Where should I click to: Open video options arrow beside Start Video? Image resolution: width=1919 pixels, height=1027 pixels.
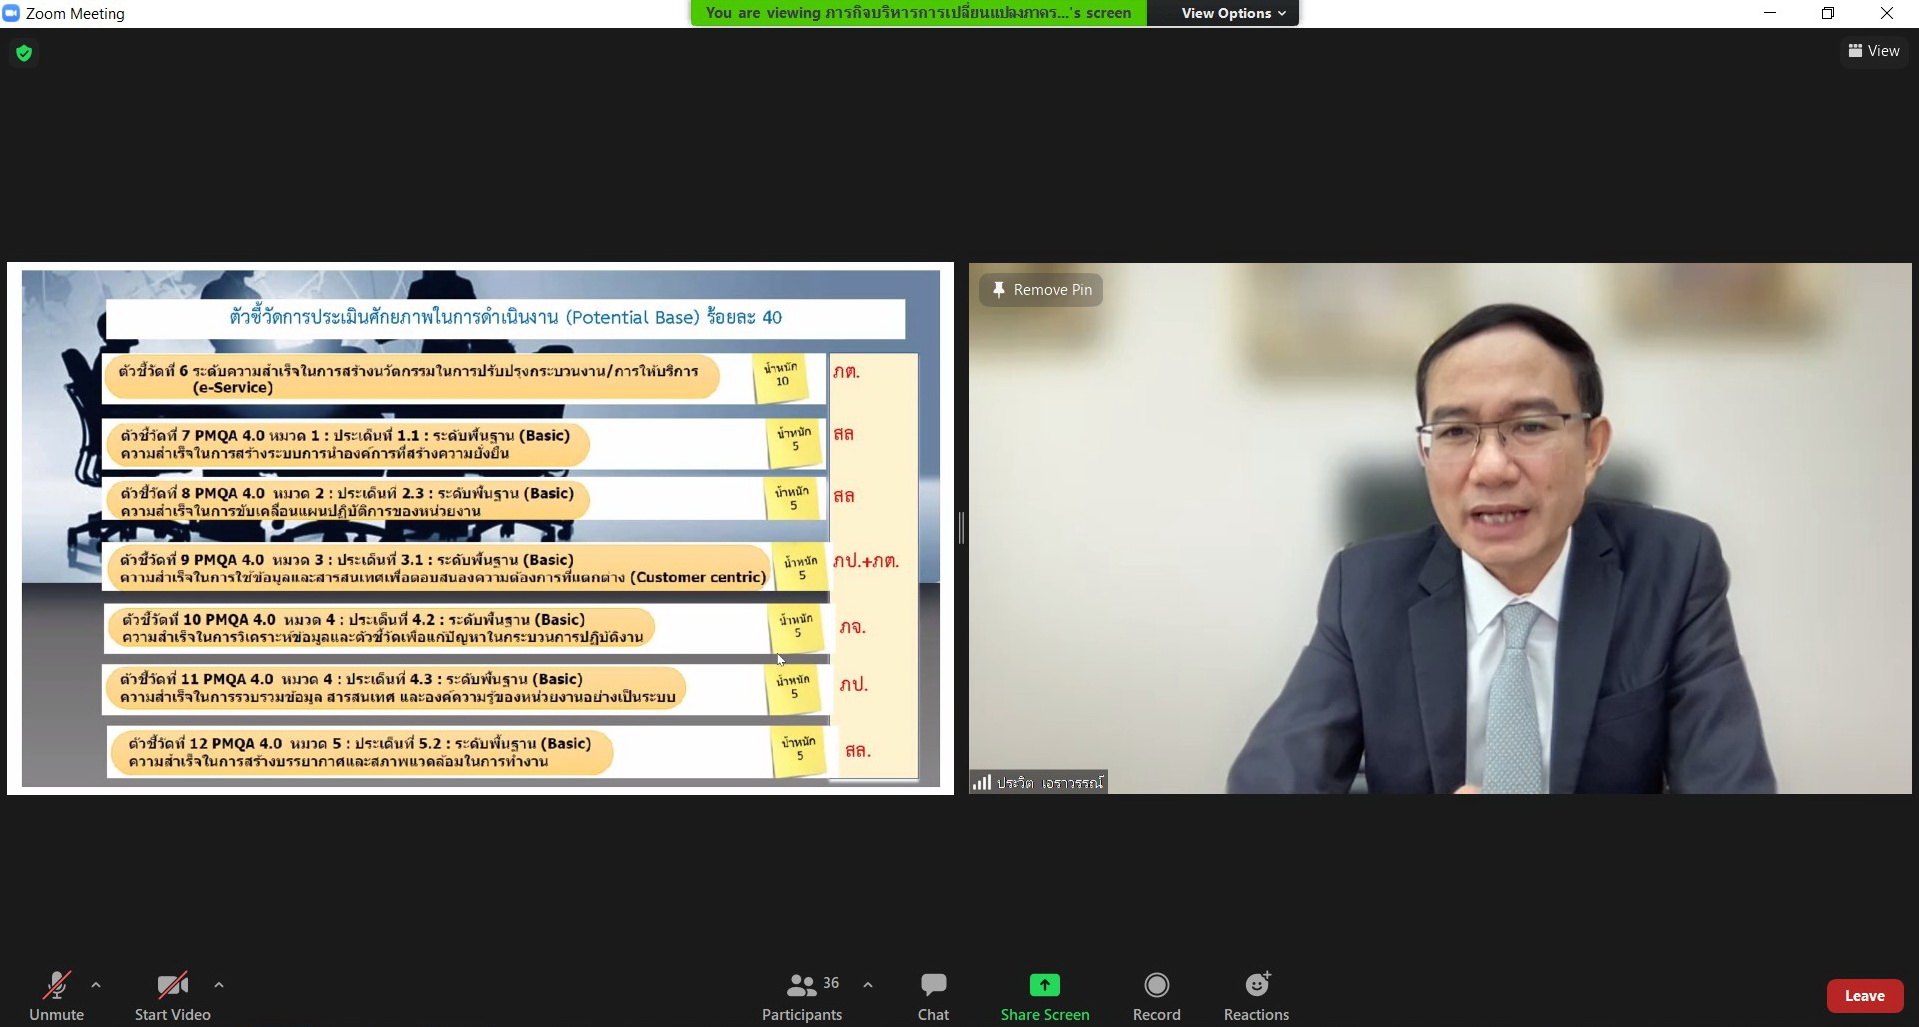pos(219,985)
